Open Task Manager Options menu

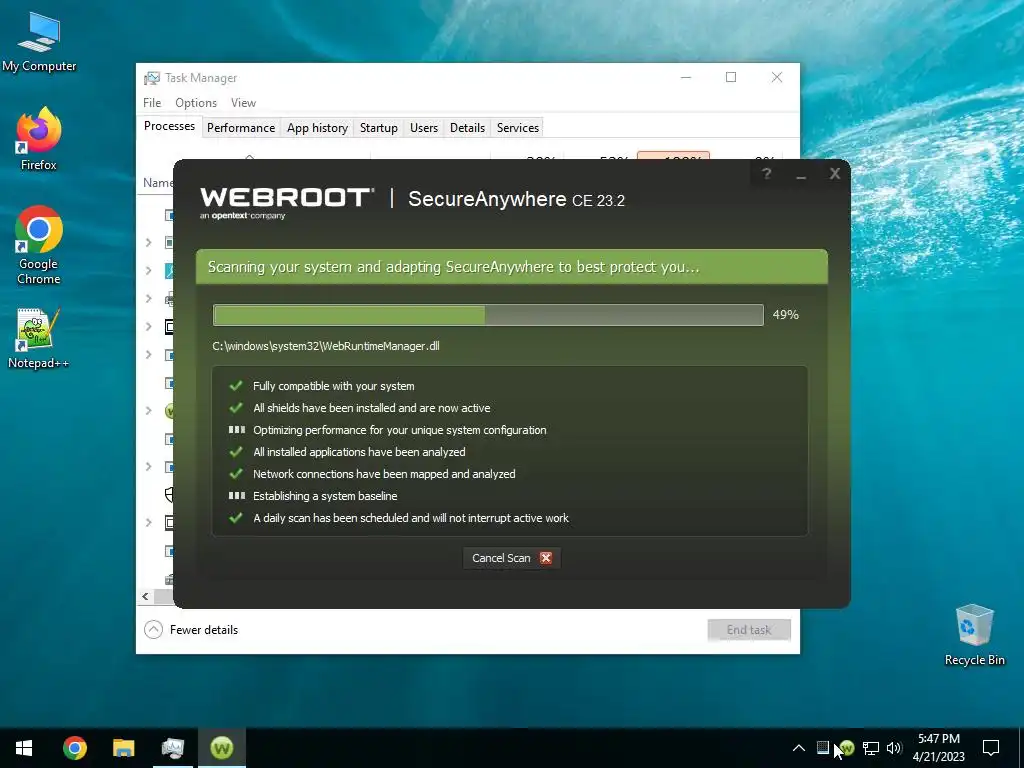coord(196,103)
